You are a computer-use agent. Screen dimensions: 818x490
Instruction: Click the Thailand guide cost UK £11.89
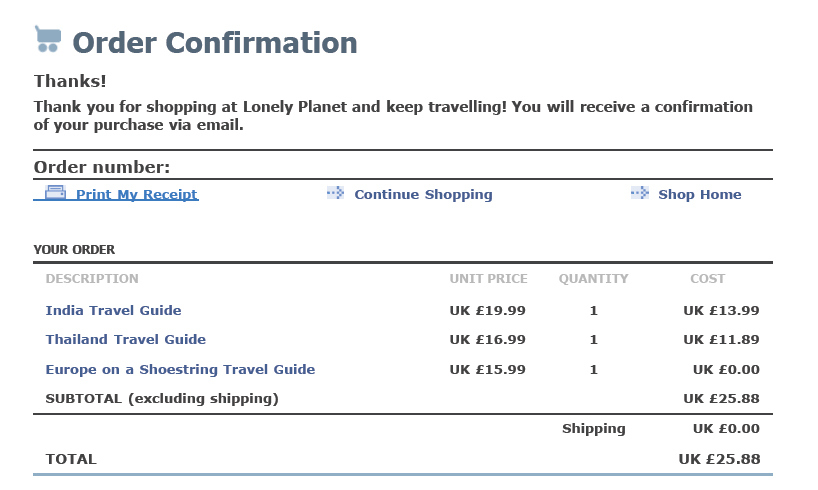click(721, 340)
